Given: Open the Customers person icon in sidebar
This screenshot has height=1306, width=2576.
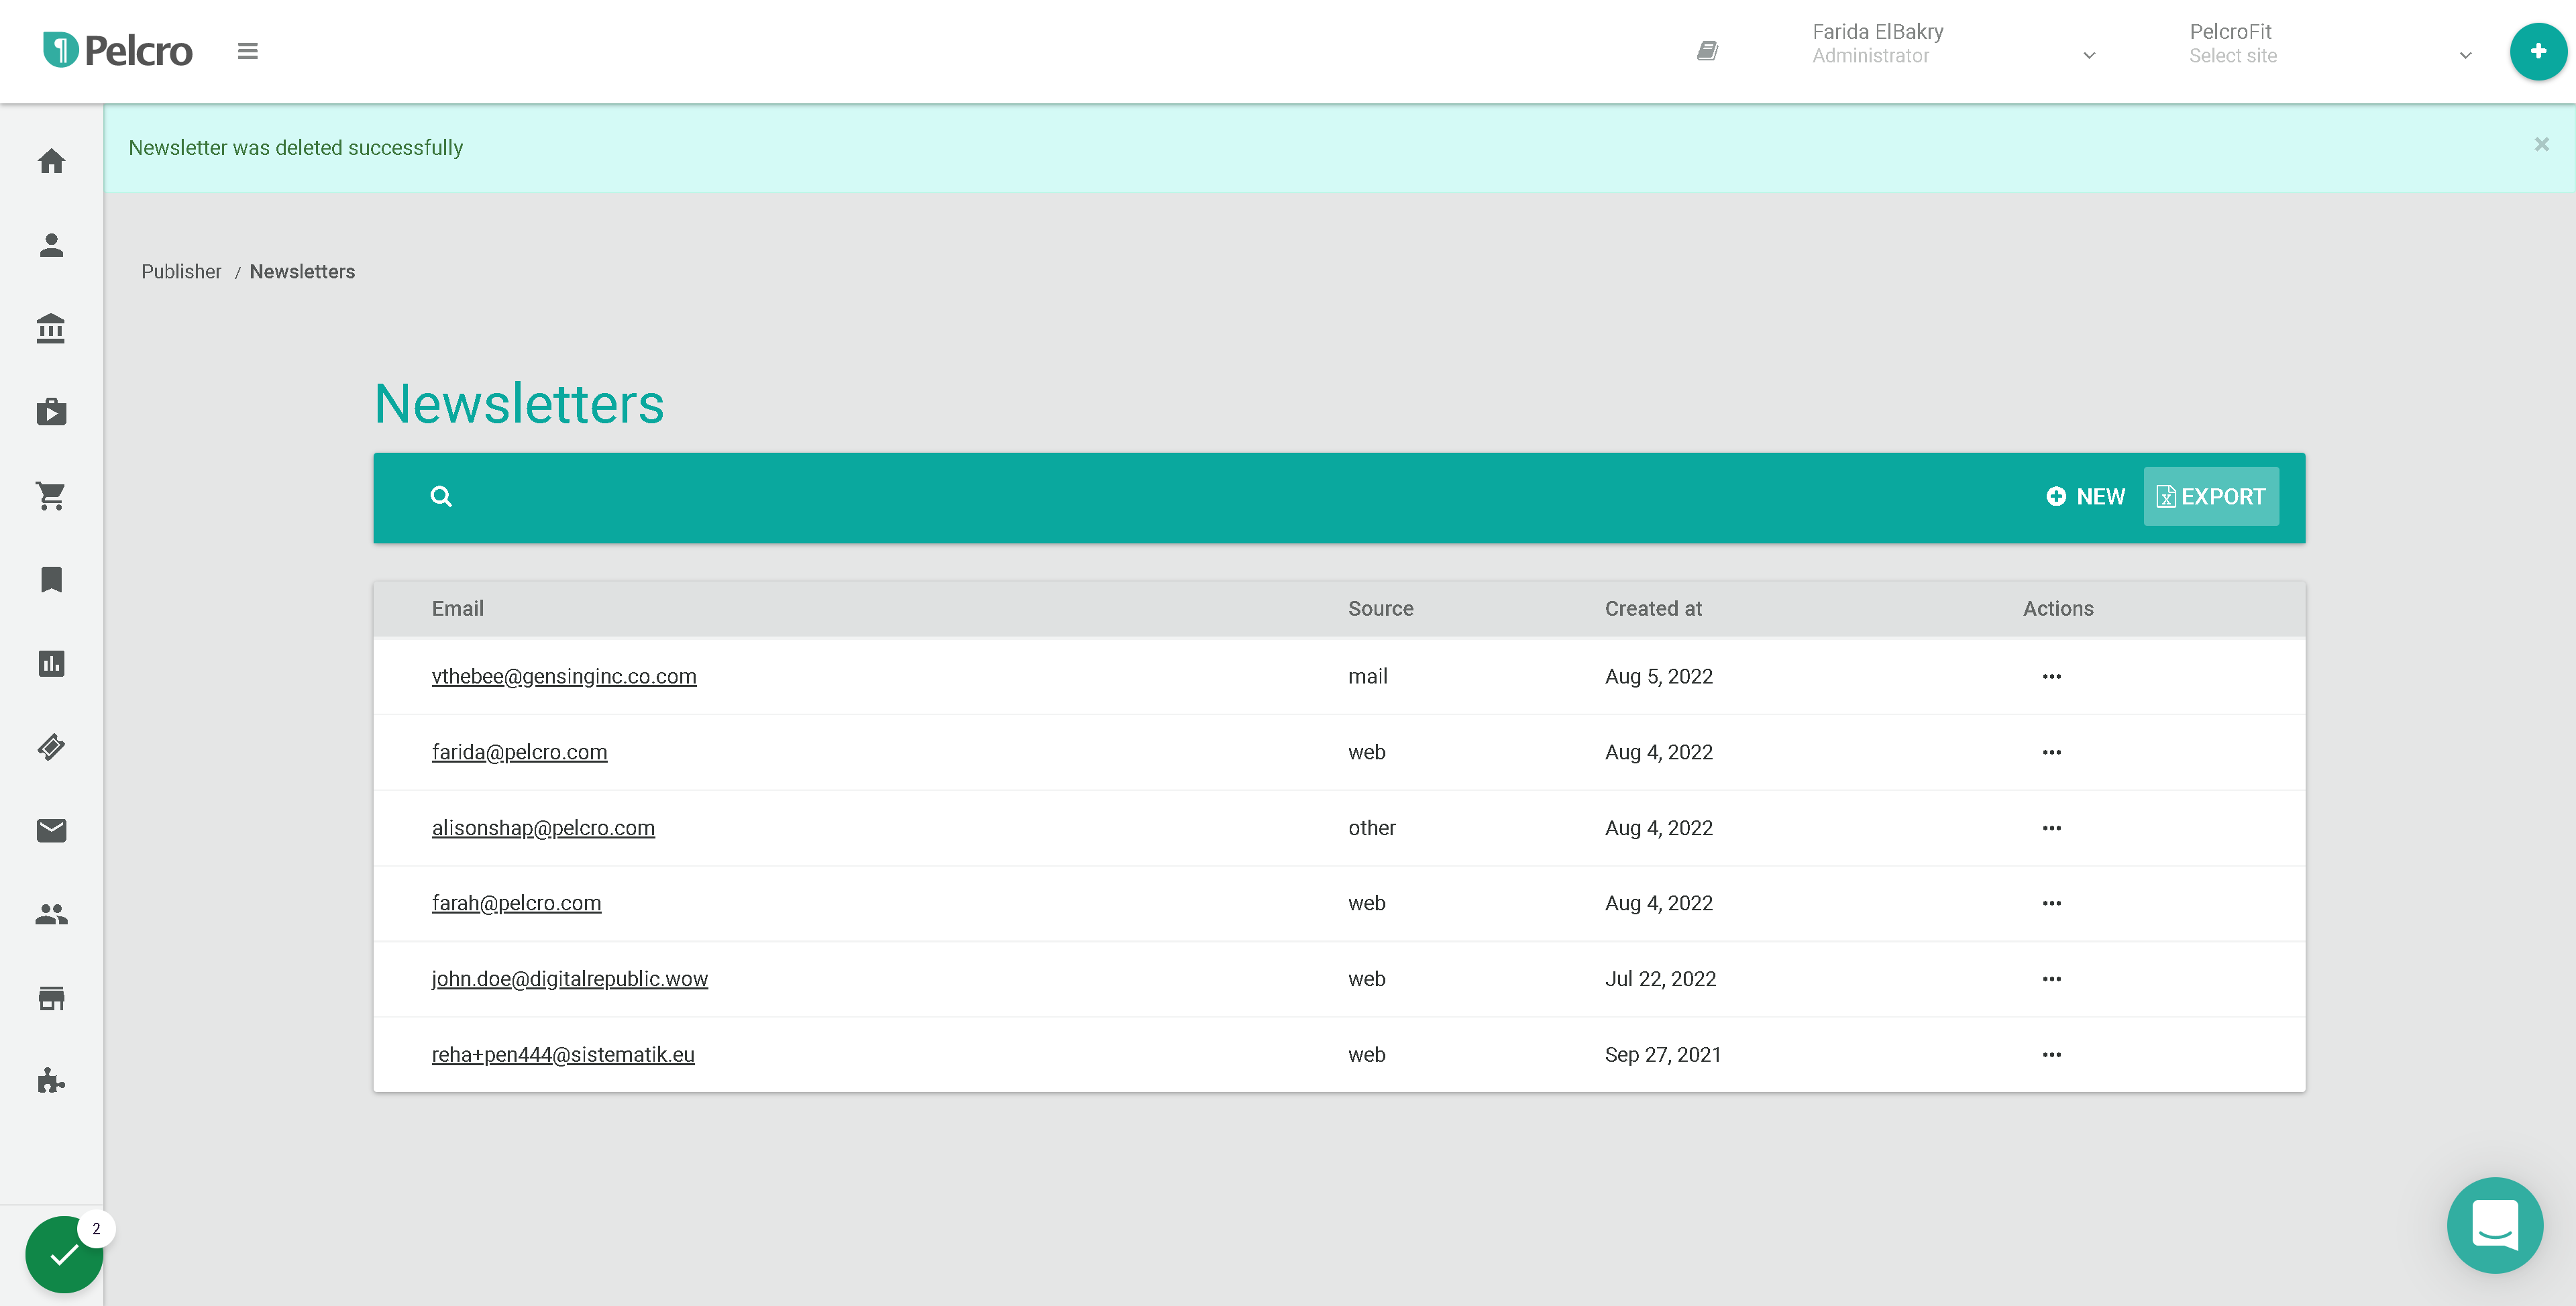Looking at the screenshot, I should click(51, 245).
